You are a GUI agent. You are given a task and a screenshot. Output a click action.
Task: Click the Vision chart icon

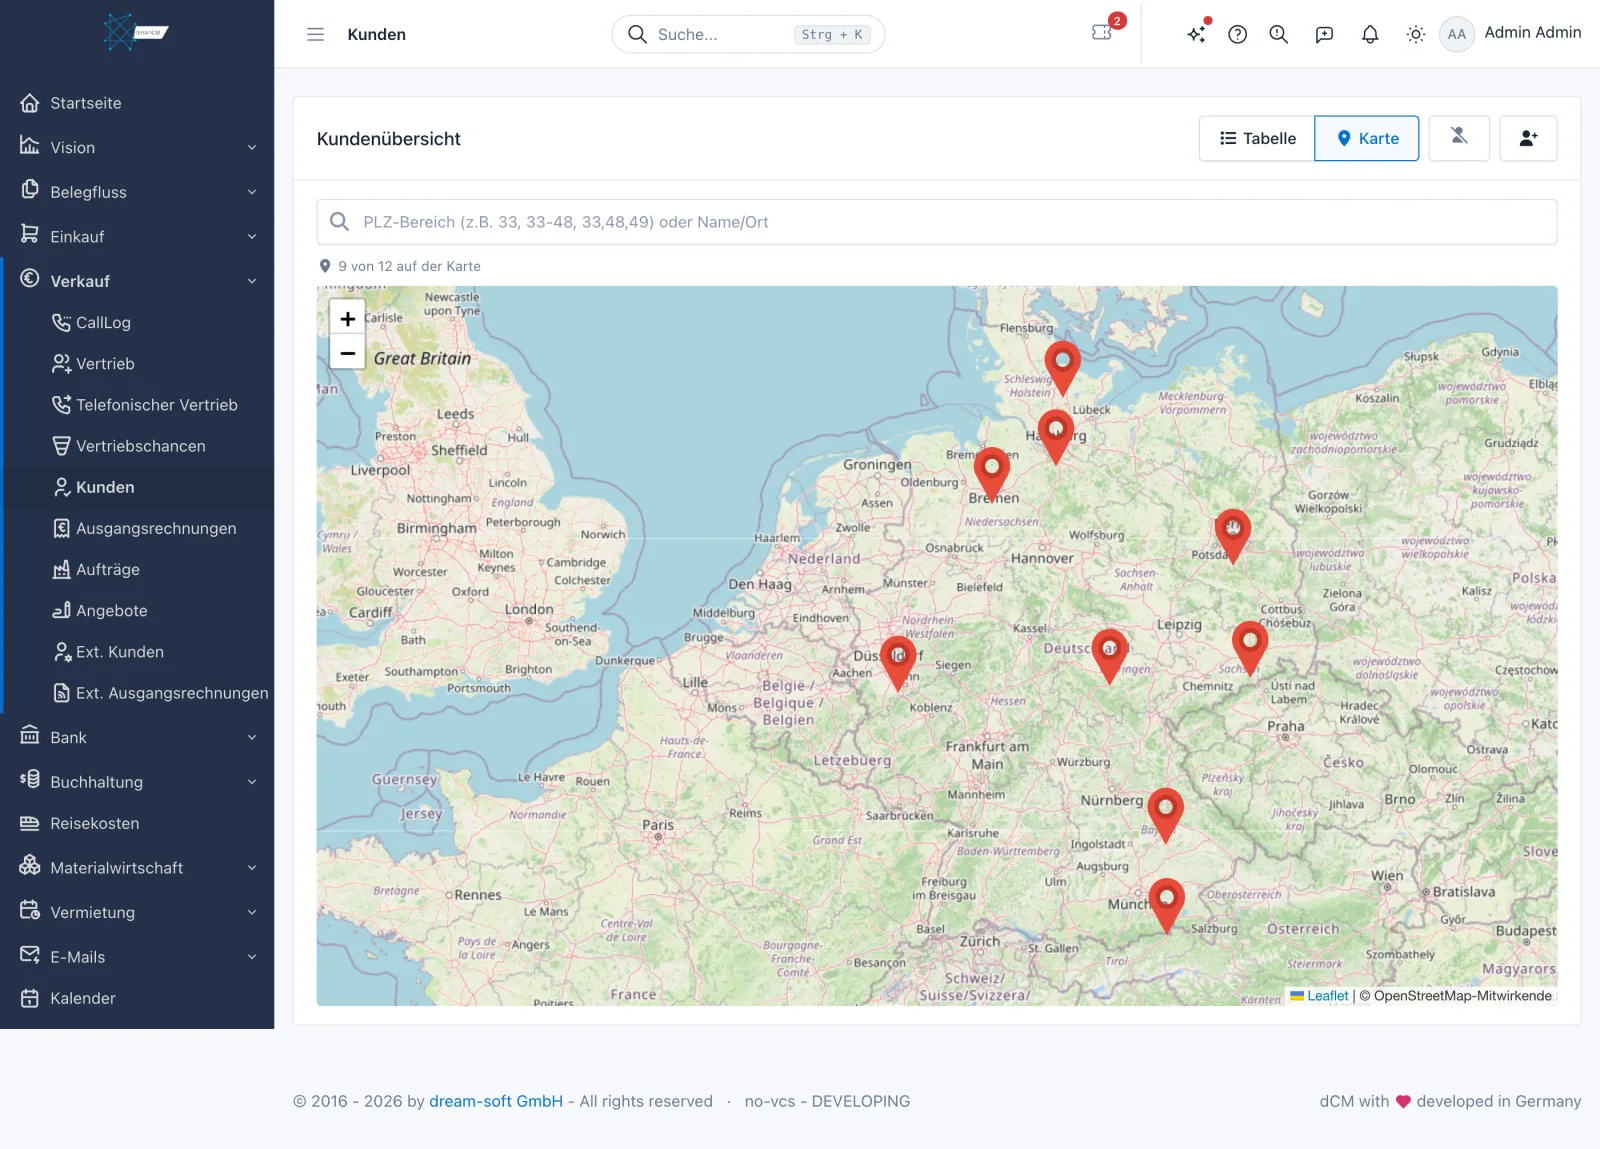click(x=30, y=146)
